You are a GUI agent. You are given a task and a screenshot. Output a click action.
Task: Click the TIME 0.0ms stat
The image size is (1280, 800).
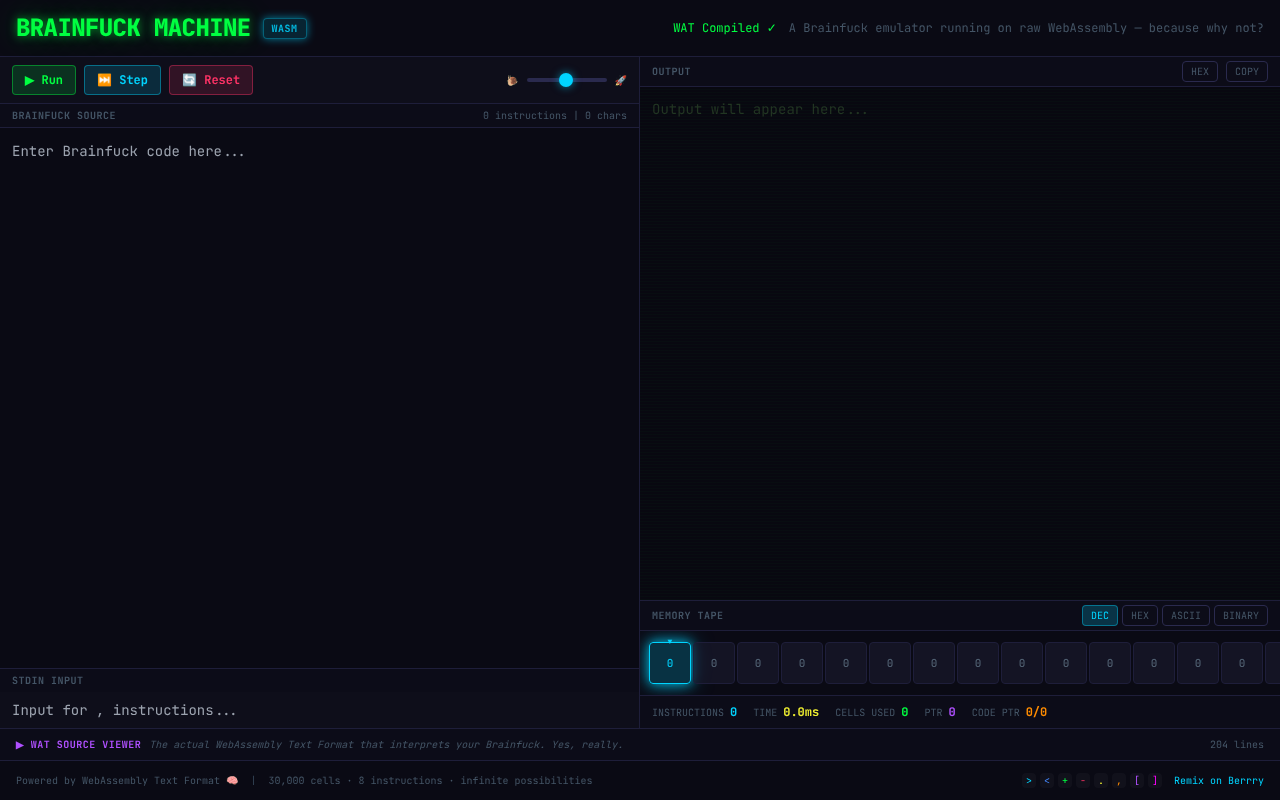(x=786, y=713)
